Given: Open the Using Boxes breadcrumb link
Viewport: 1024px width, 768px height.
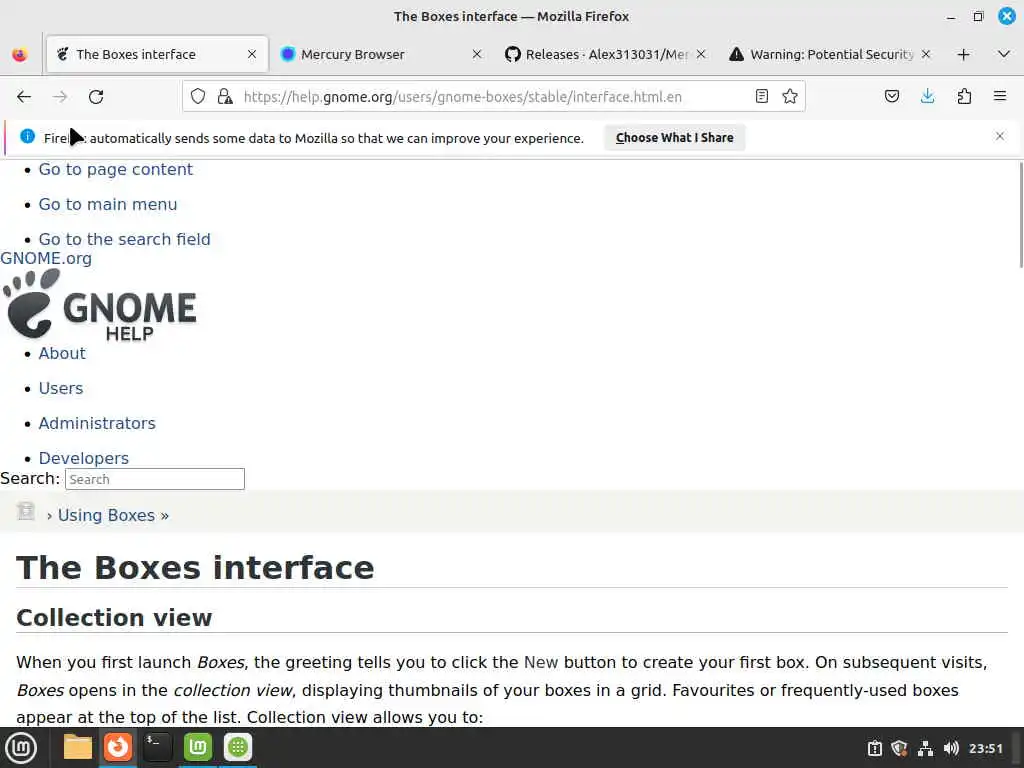Looking at the screenshot, I should tap(106, 515).
